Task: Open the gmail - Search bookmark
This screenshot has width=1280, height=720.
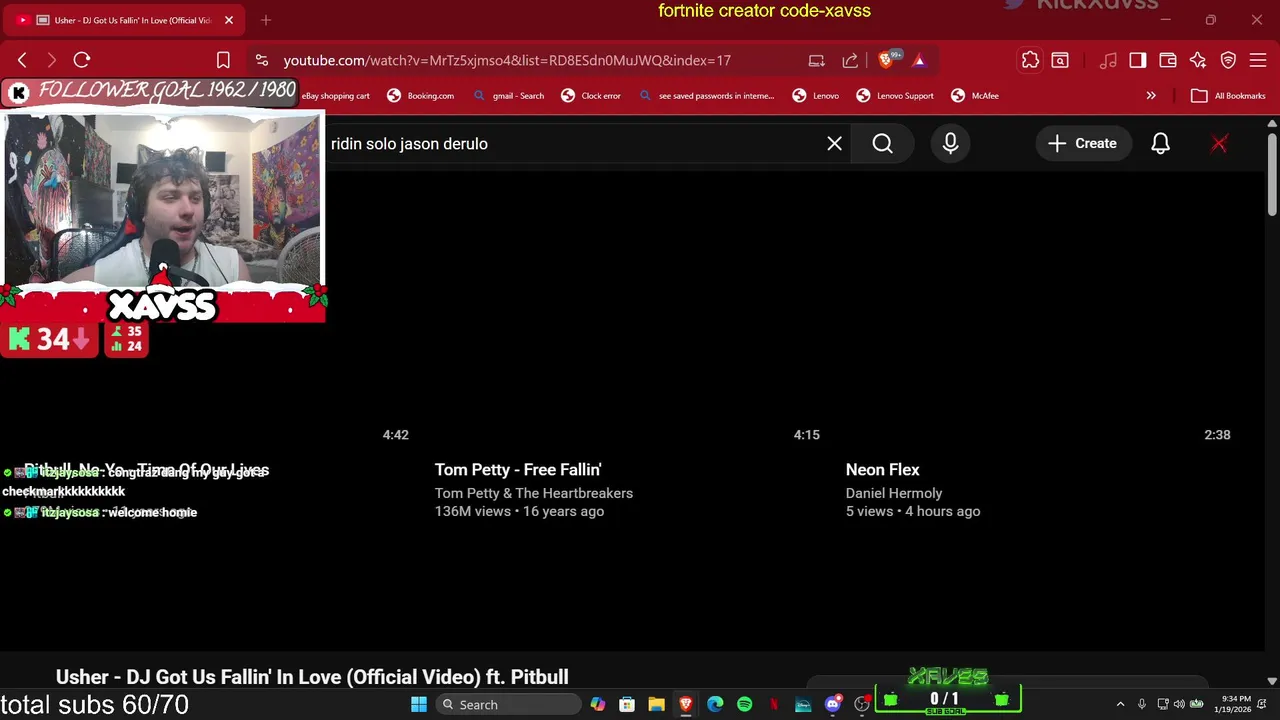Action: (x=508, y=96)
